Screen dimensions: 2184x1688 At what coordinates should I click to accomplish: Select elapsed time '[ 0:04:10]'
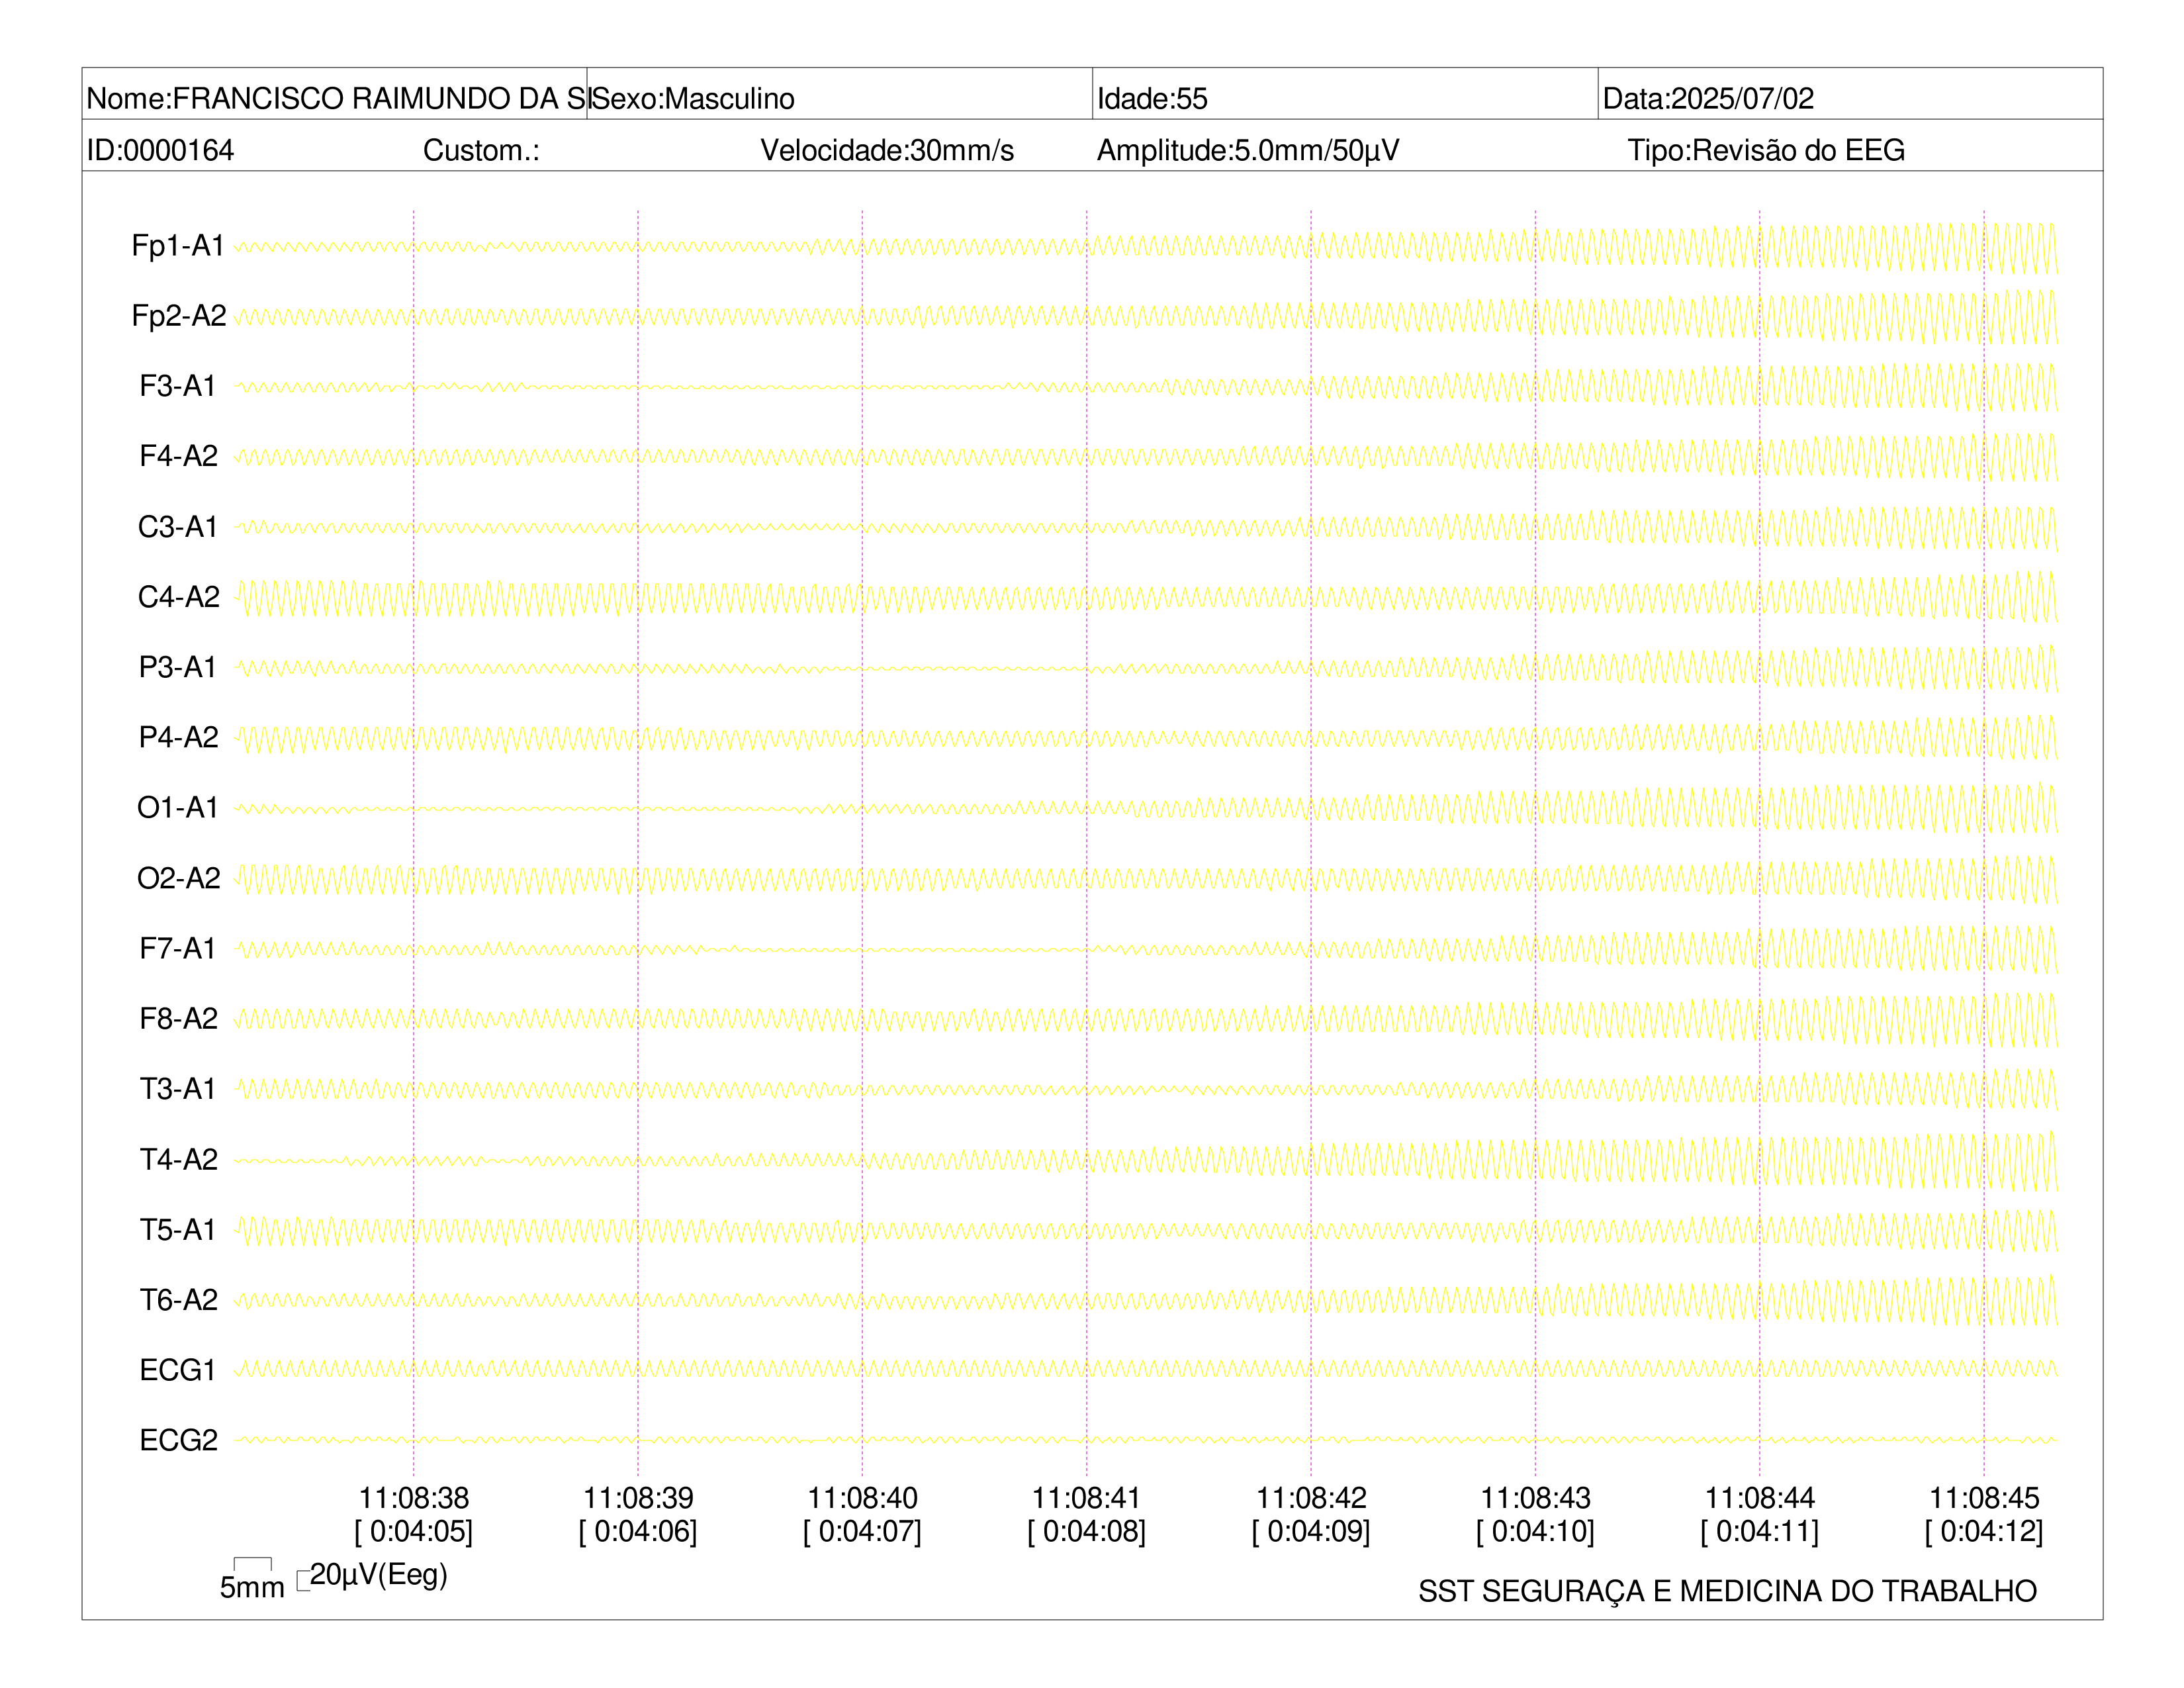[1536, 1531]
